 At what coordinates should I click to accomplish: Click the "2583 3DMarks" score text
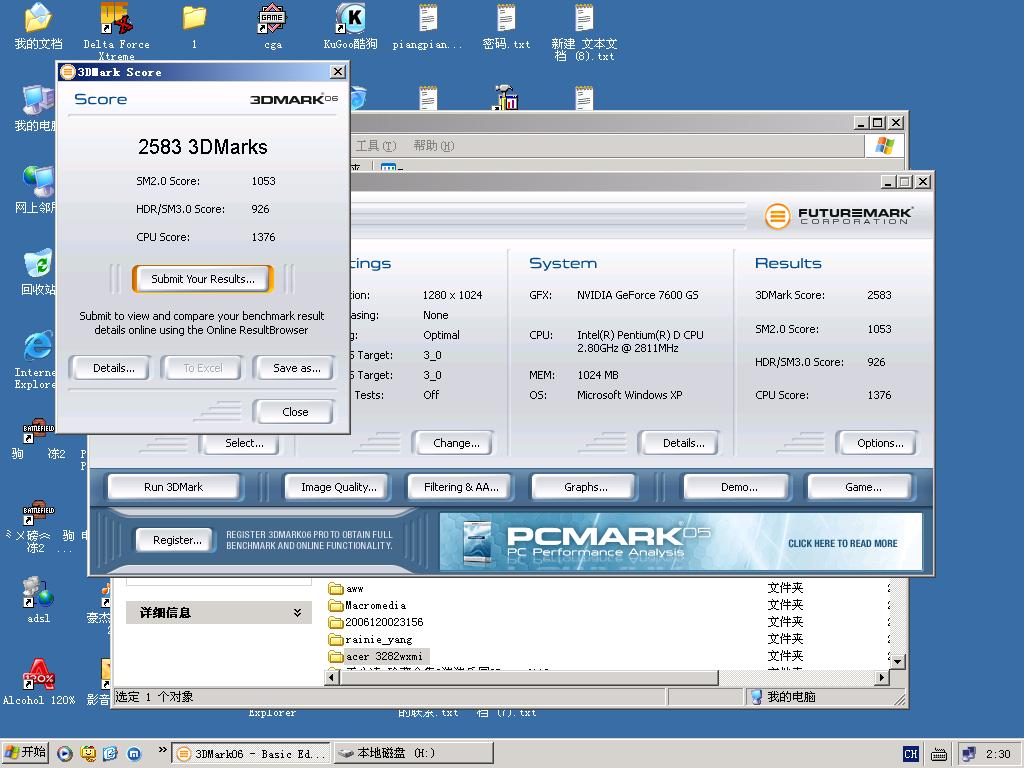click(202, 147)
